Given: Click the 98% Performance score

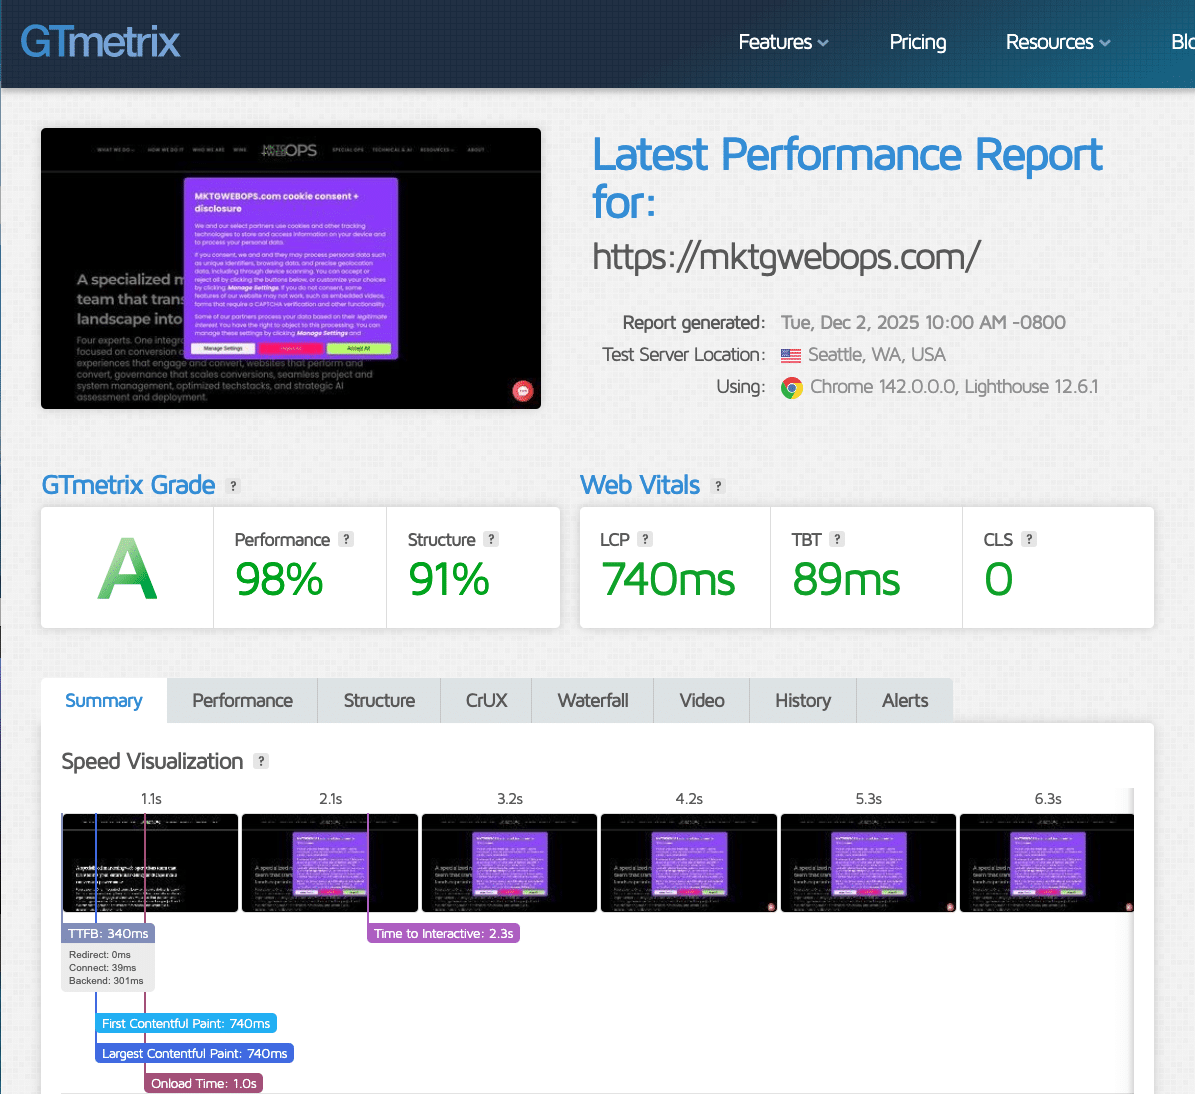Looking at the screenshot, I should [279, 579].
